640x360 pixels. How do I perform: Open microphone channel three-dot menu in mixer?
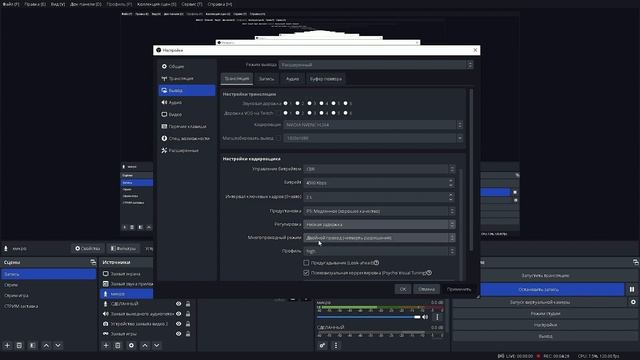point(437,317)
